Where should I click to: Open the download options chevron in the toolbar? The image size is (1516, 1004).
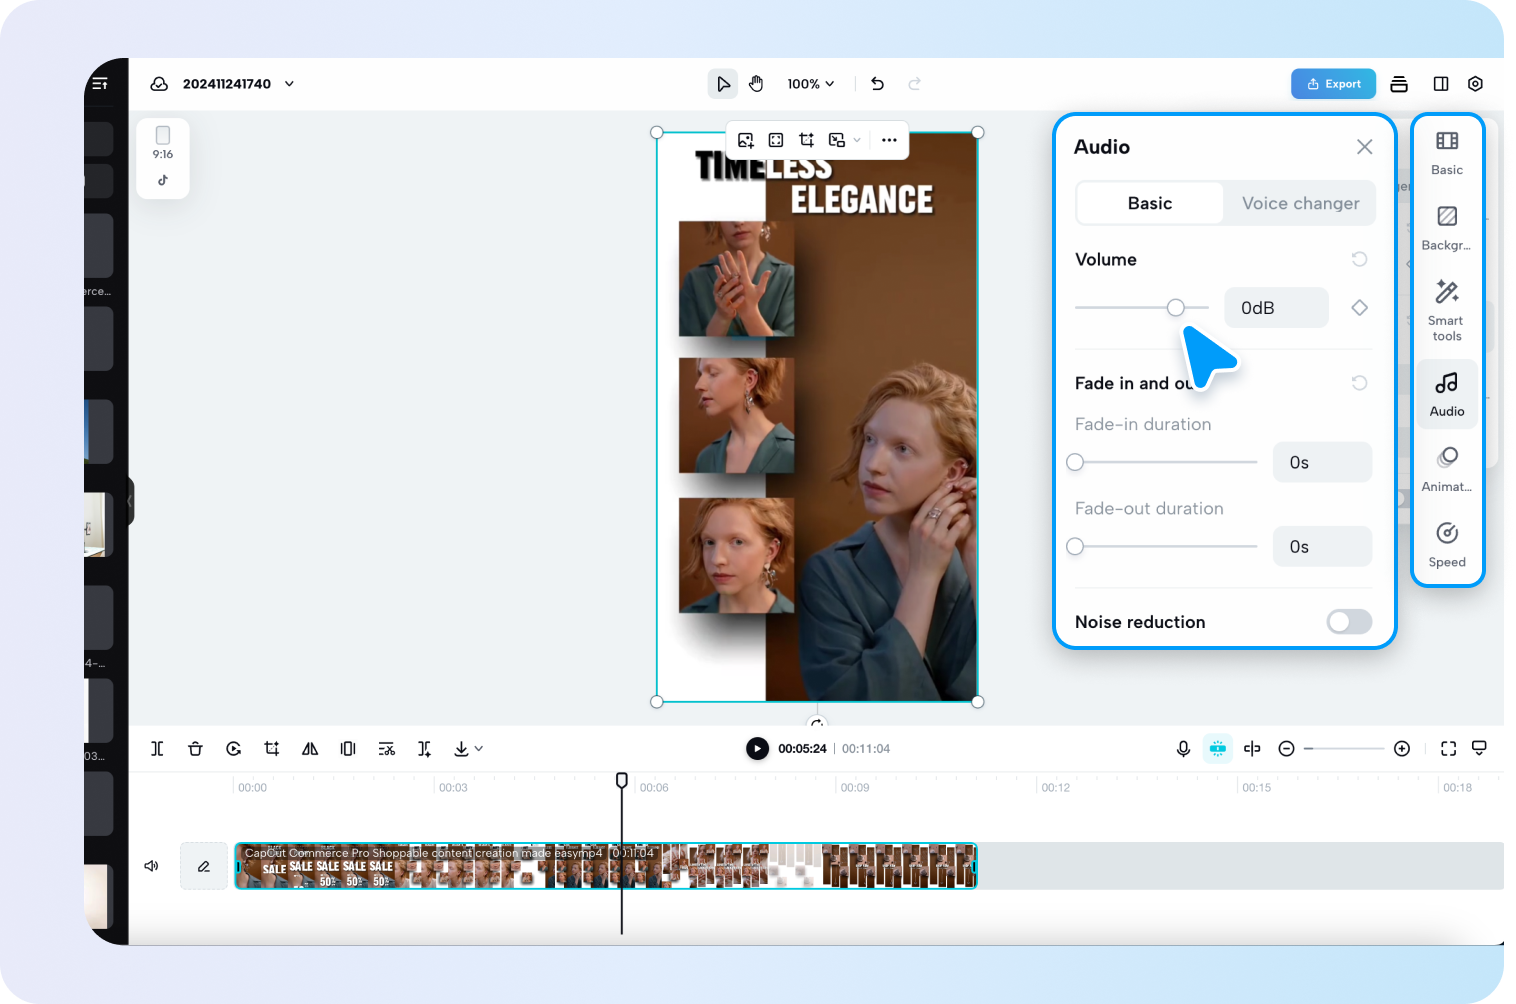tap(477, 748)
